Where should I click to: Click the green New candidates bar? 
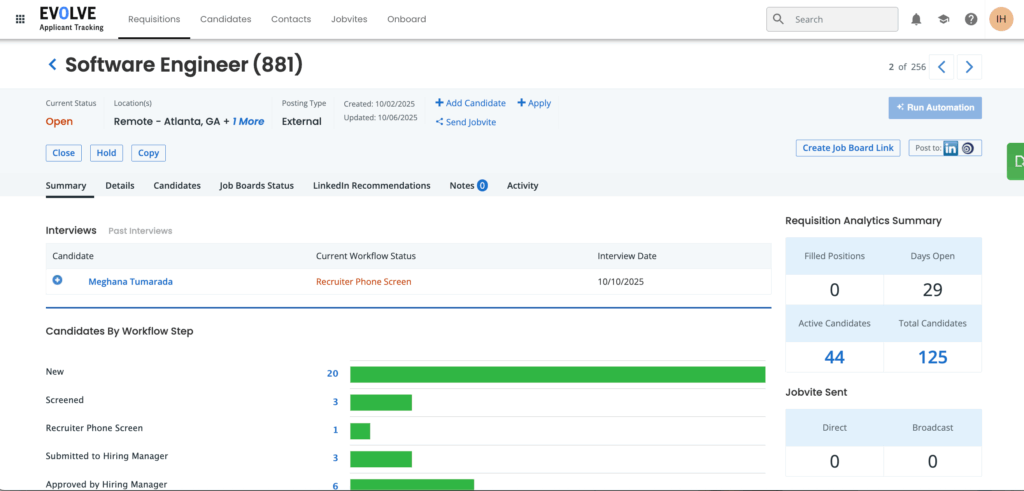click(x=557, y=374)
